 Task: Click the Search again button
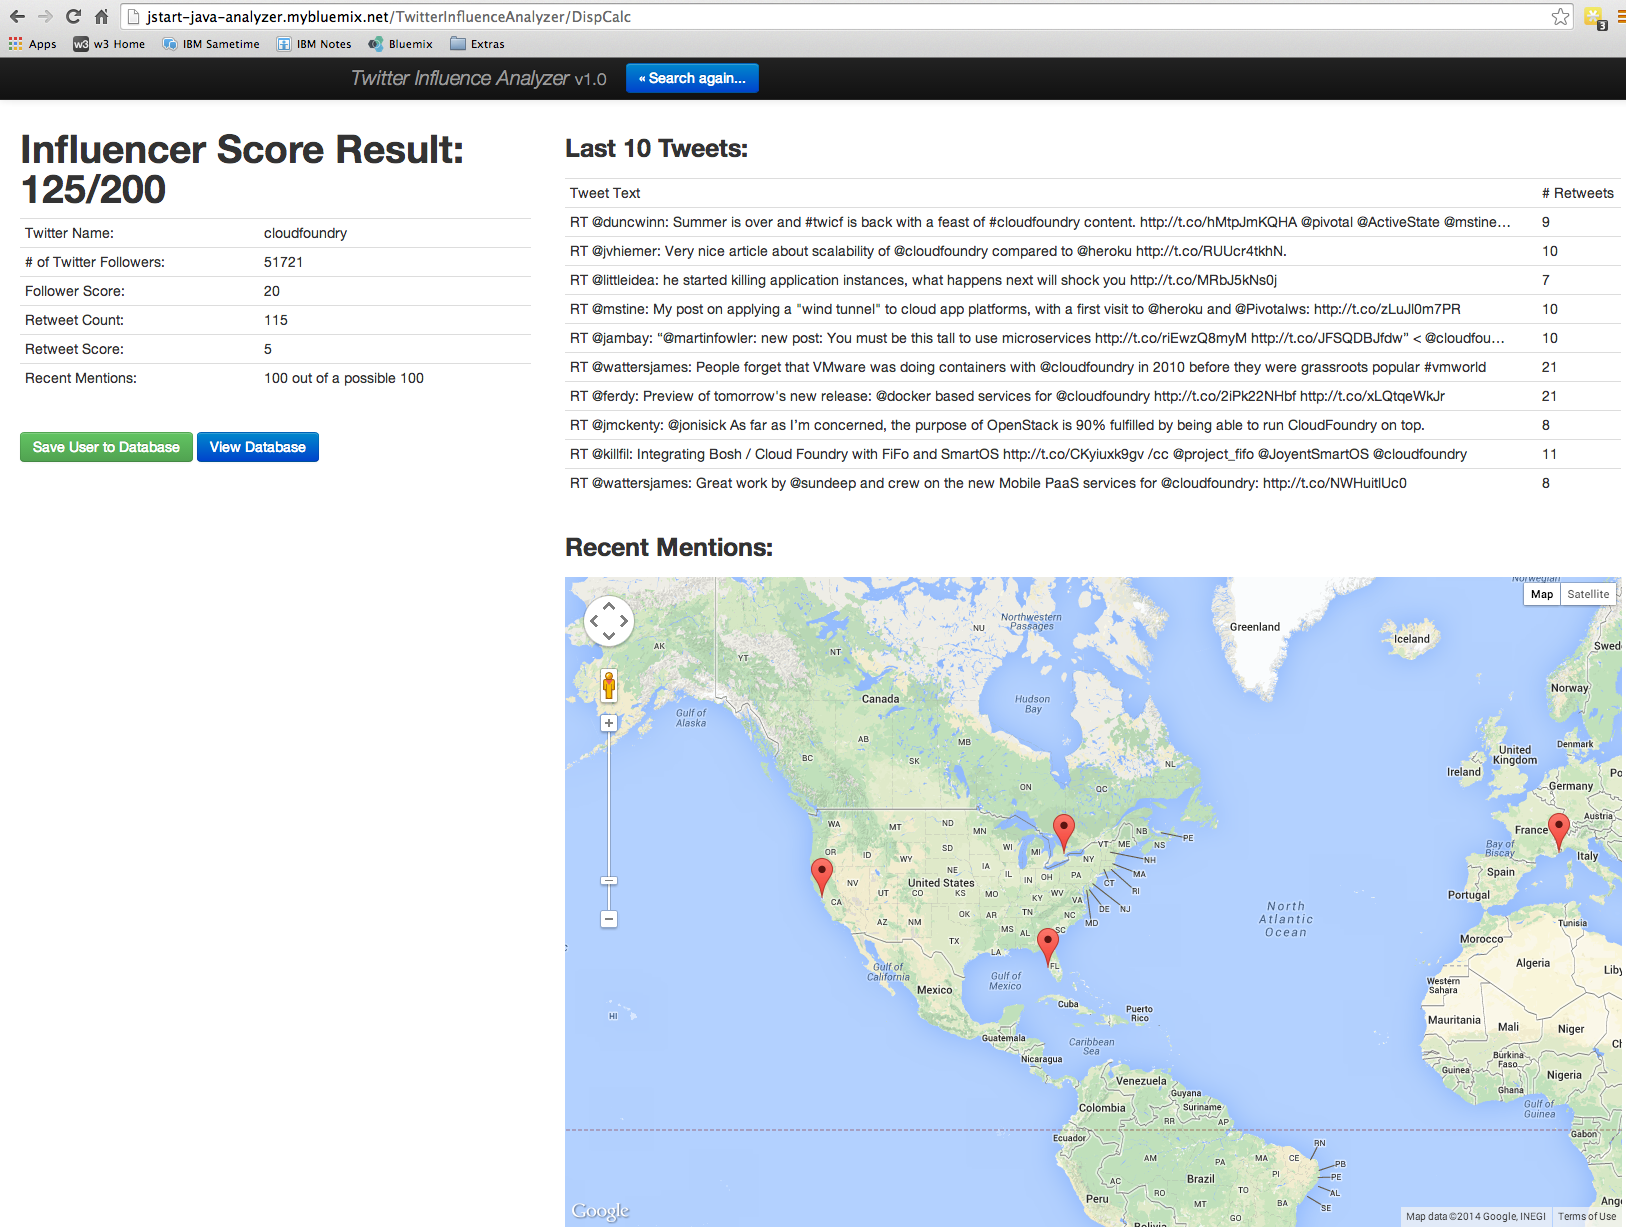click(x=692, y=78)
